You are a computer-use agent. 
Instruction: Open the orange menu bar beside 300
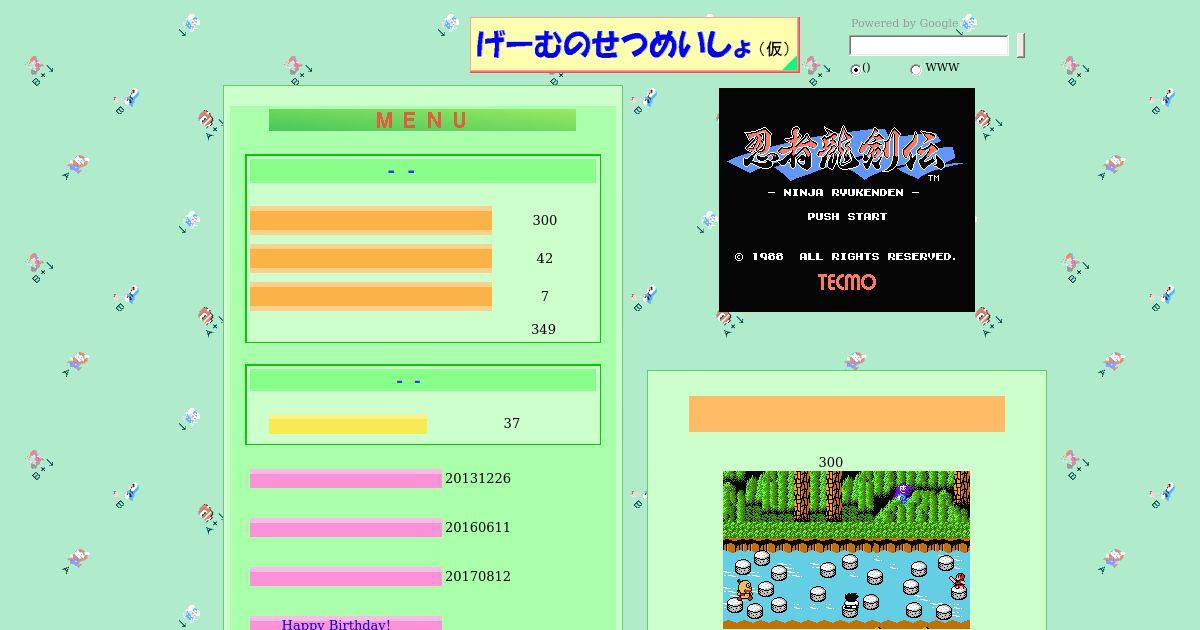click(x=371, y=220)
